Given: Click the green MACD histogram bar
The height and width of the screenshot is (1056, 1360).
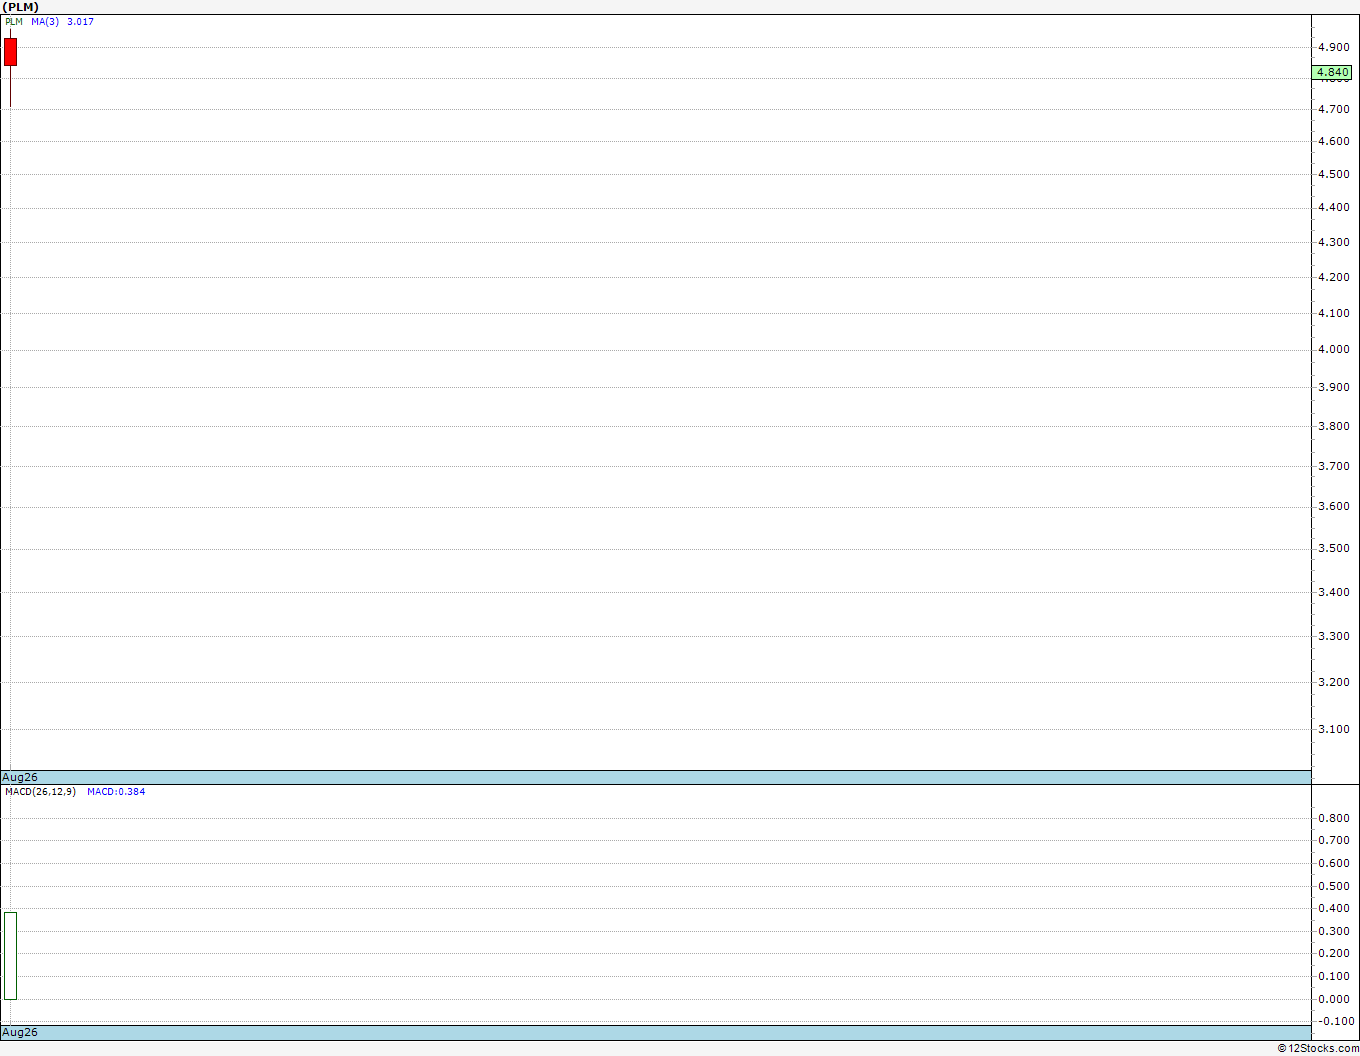Looking at the screenshot, I should pyautogui.click(x=10, y=955).
